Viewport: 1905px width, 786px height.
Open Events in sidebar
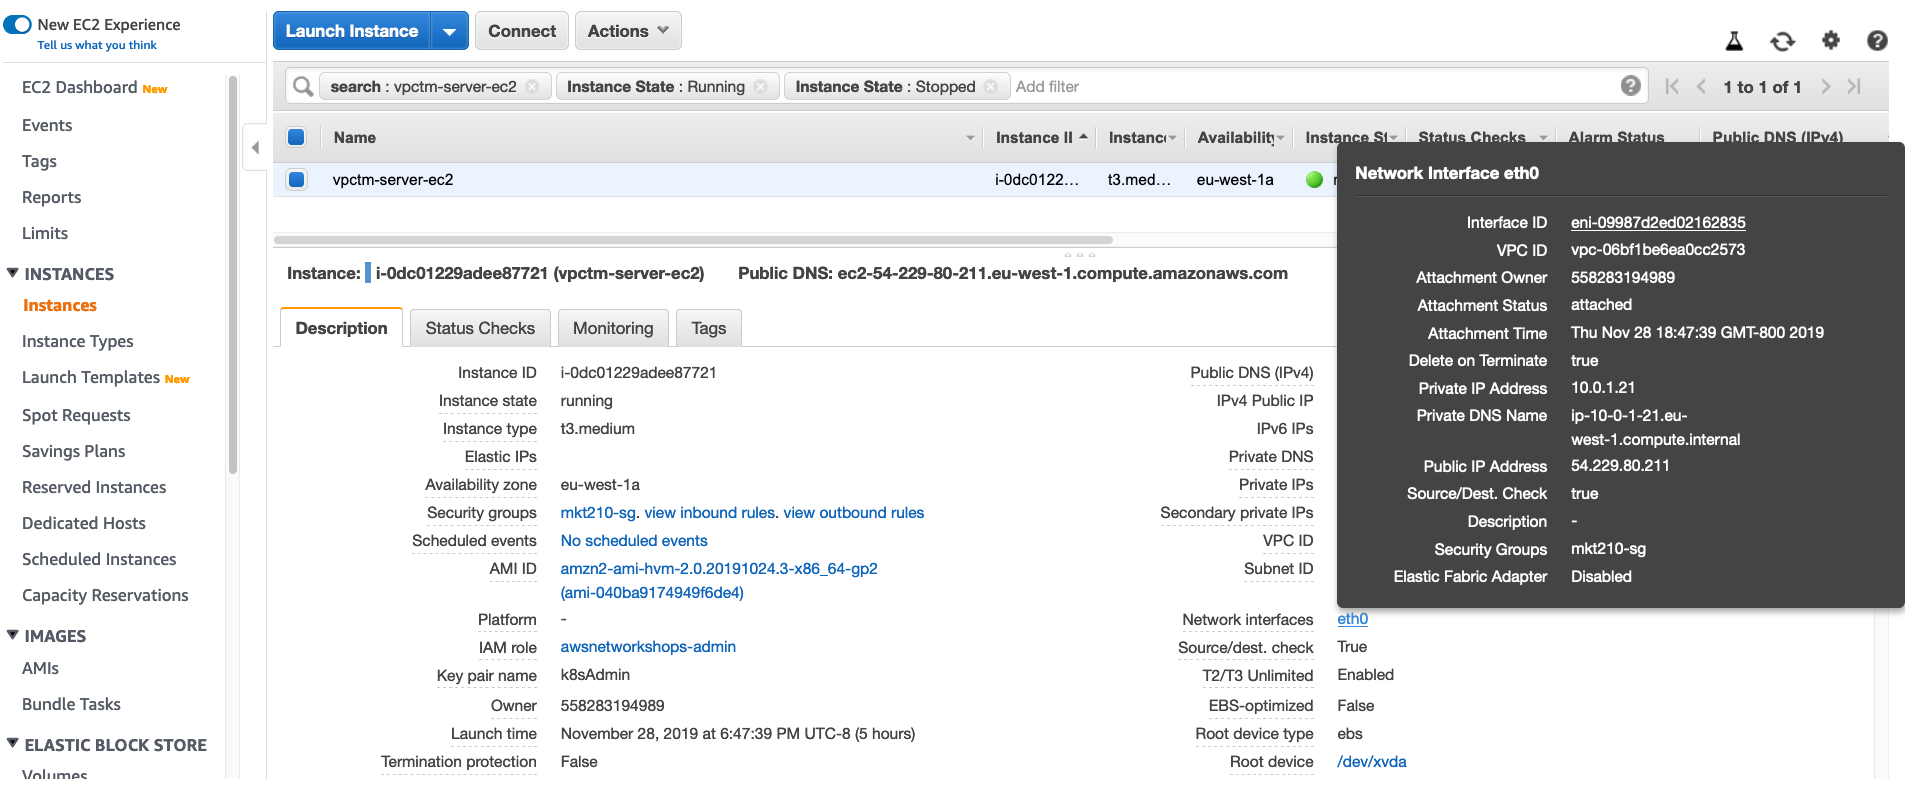point(47,125)
